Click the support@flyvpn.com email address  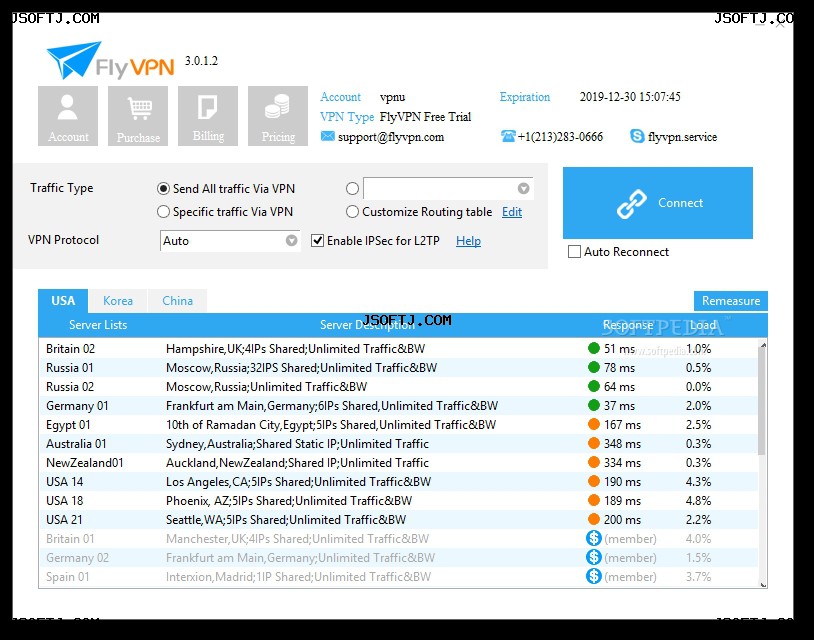click(x=391, y=137)
